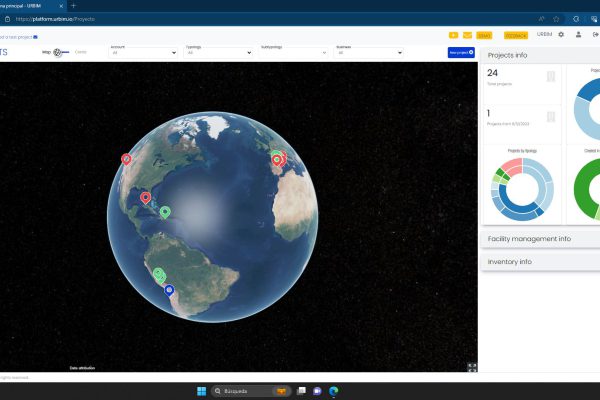Select the green pin in the Caribbean
The height and width of the screenshot is (400, 600).
click(x=165, y=212)
